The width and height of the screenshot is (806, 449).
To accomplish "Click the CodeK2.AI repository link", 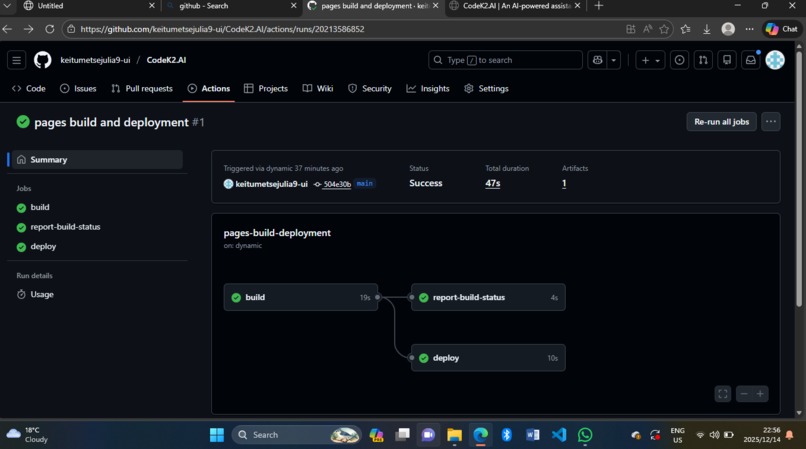I will (167, 60).
